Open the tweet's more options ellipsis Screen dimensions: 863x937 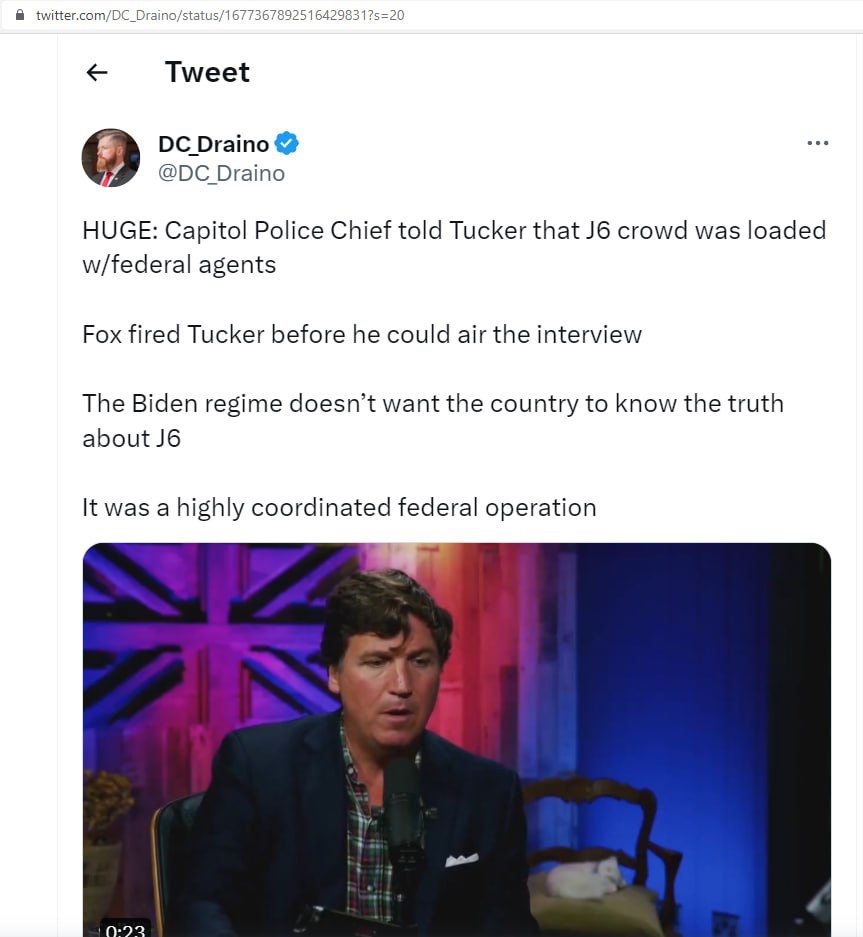click(817, 143)
